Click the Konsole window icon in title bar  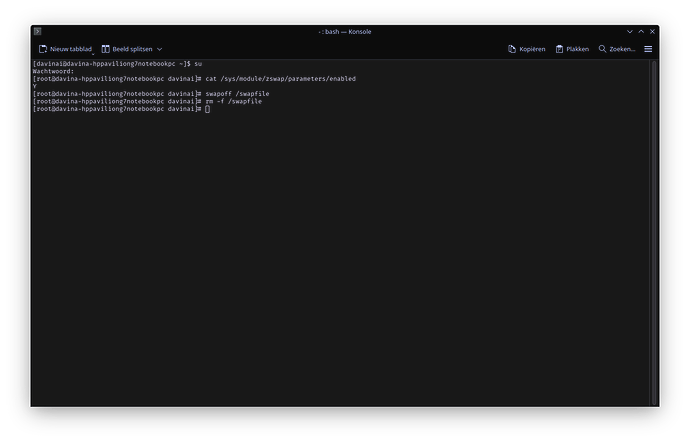[x=37, y=31]
